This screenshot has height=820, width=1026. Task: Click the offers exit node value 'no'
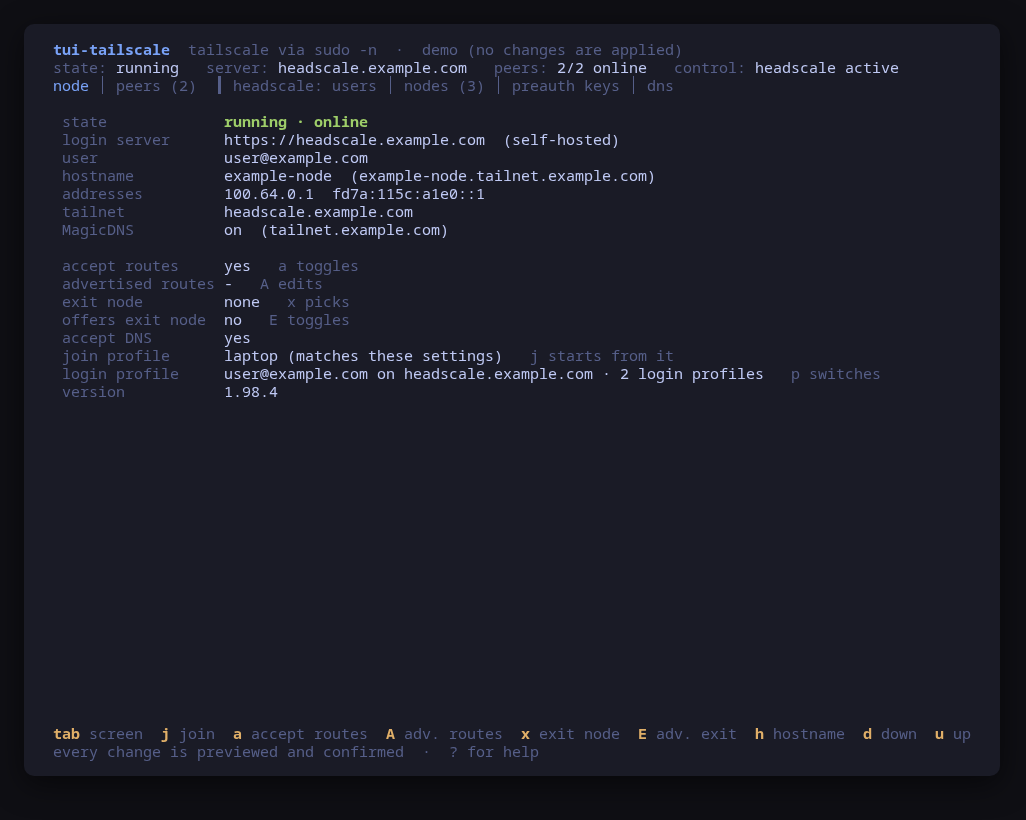pyautogui.click(x=233, y=320)
